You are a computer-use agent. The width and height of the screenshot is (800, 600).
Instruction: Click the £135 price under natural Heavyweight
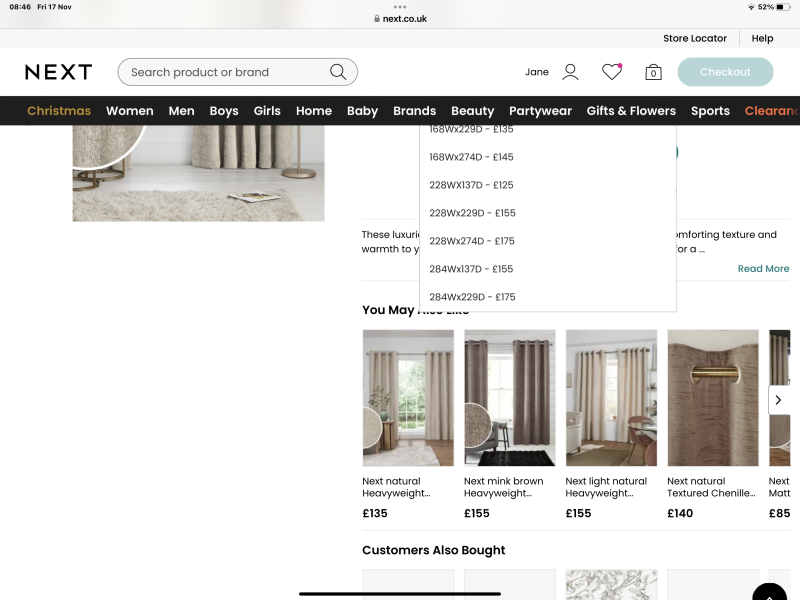click(x=375, y=513)
